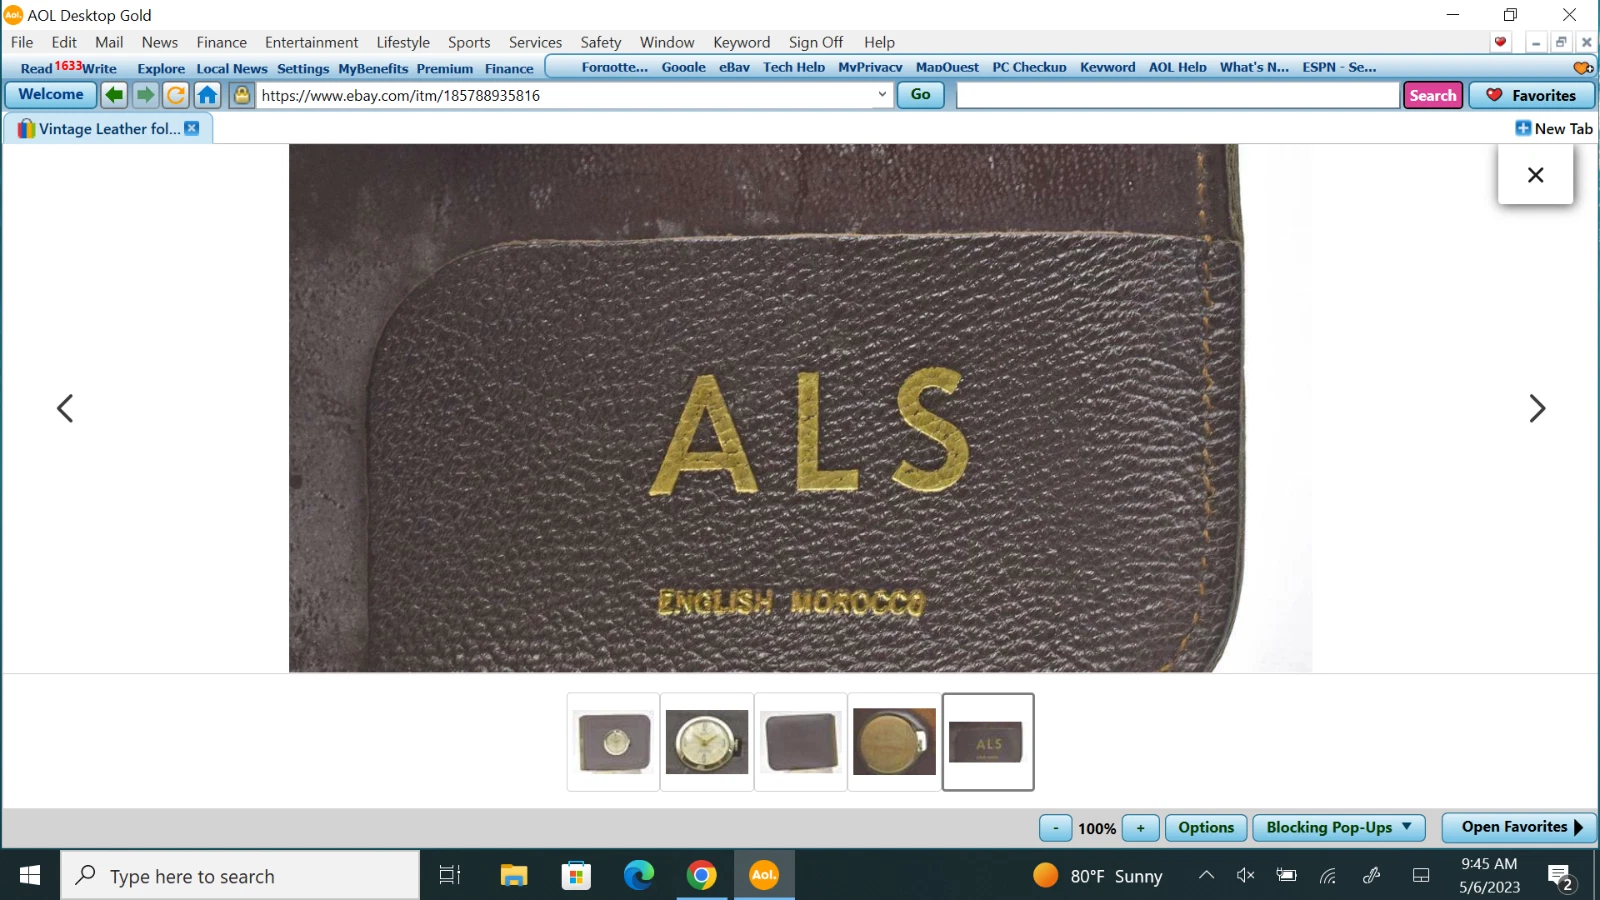Show hidden system tray icons

point(1207,876)
